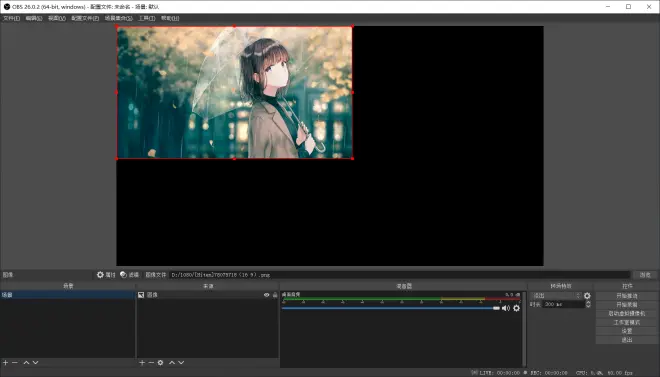
Task: Click the transition duration 300 ms field
Action: pyautogui.click(x=563, y=304)
